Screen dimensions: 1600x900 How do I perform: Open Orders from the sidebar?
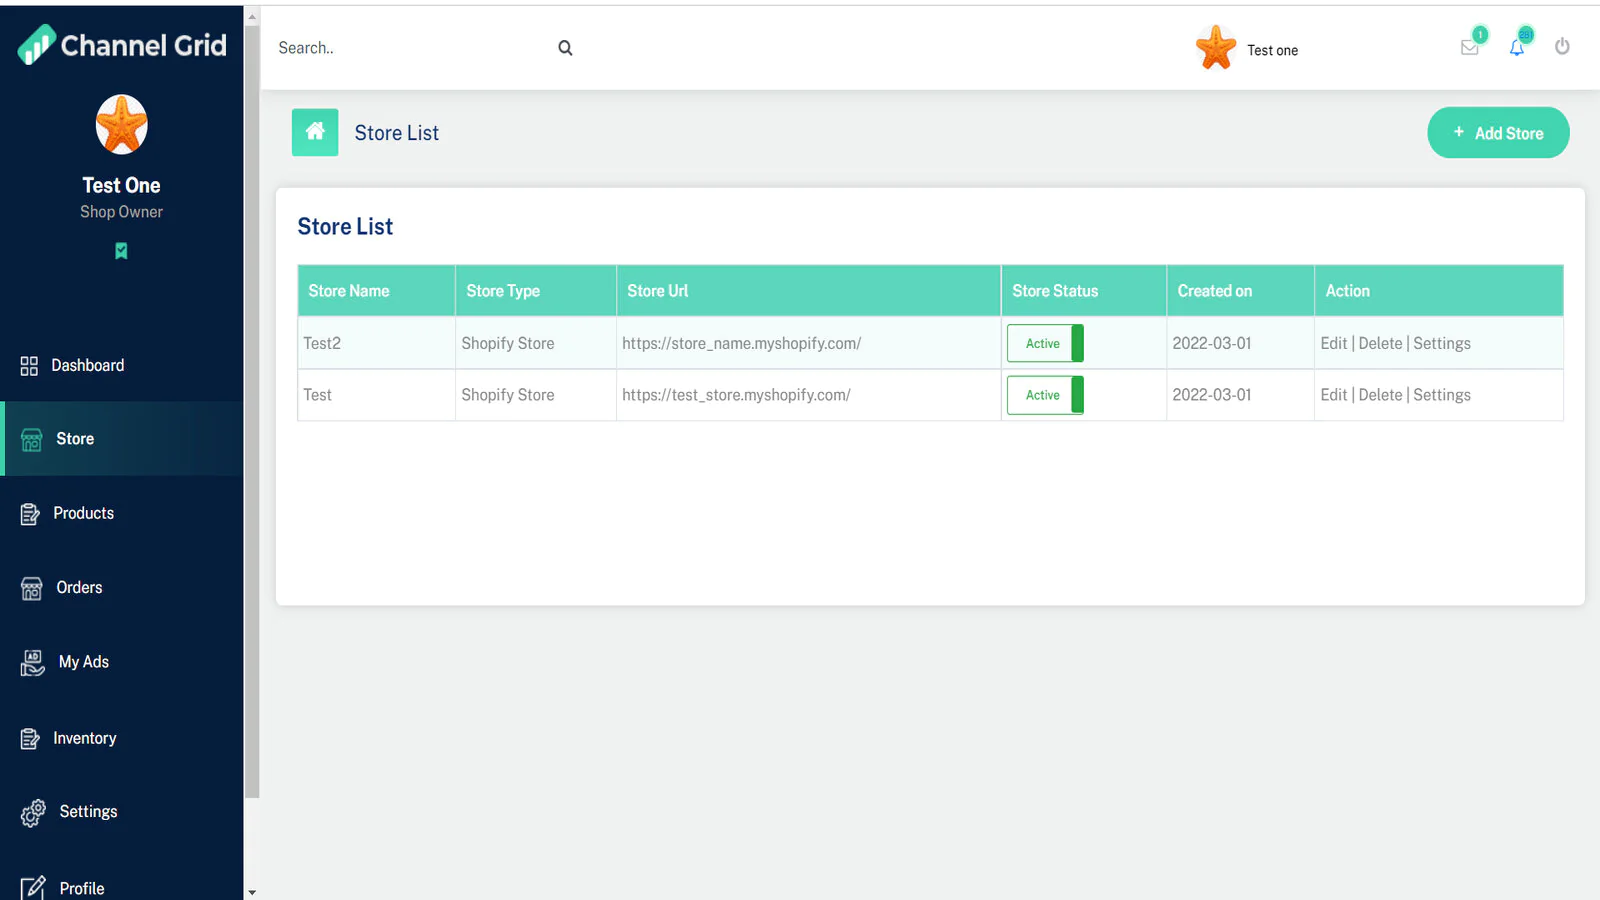(x=79, y=588)
